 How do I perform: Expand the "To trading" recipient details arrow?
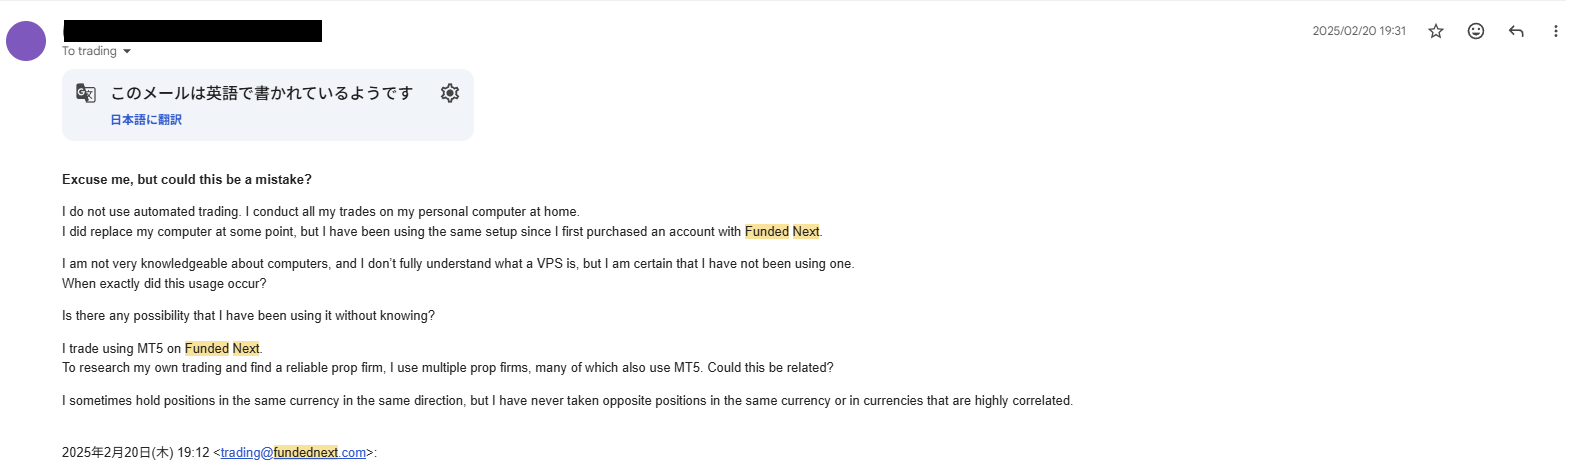pyautogui.click(x=127, y=51)
